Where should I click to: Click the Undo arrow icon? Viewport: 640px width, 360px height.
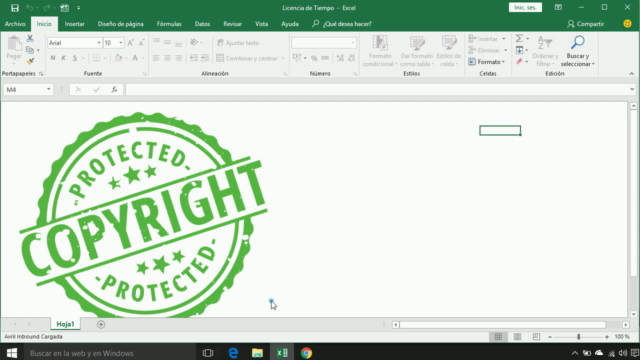29,8
